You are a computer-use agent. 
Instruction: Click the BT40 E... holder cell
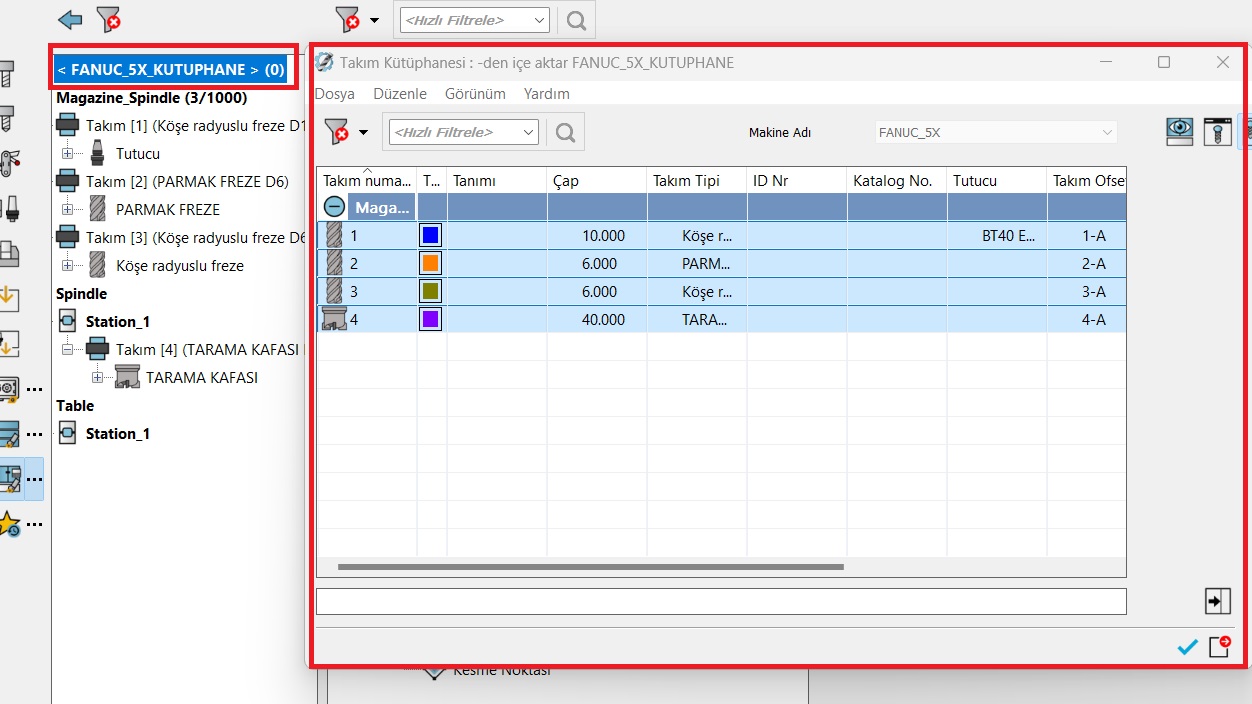[x=997, y=236]
